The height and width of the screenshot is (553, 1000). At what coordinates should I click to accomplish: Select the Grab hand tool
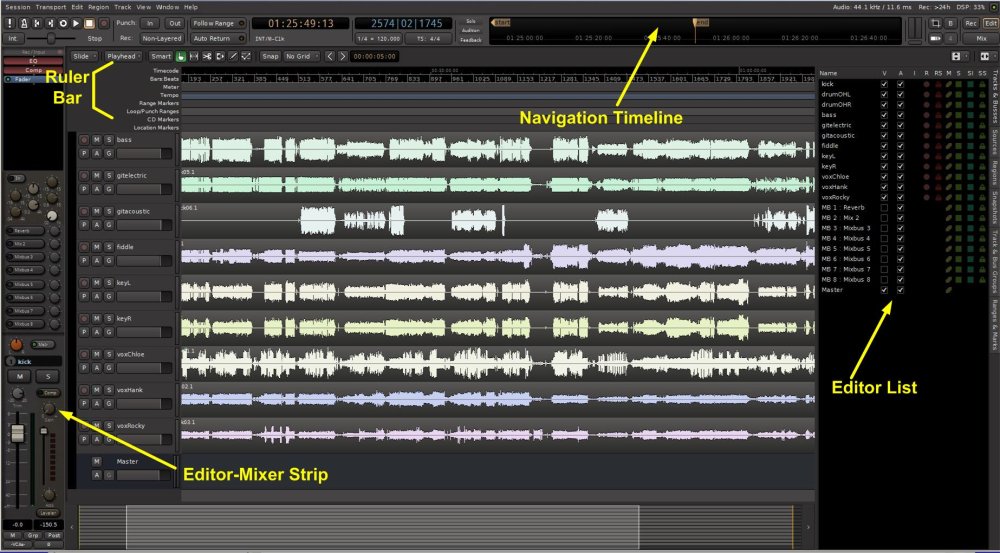tap(181, 56)
